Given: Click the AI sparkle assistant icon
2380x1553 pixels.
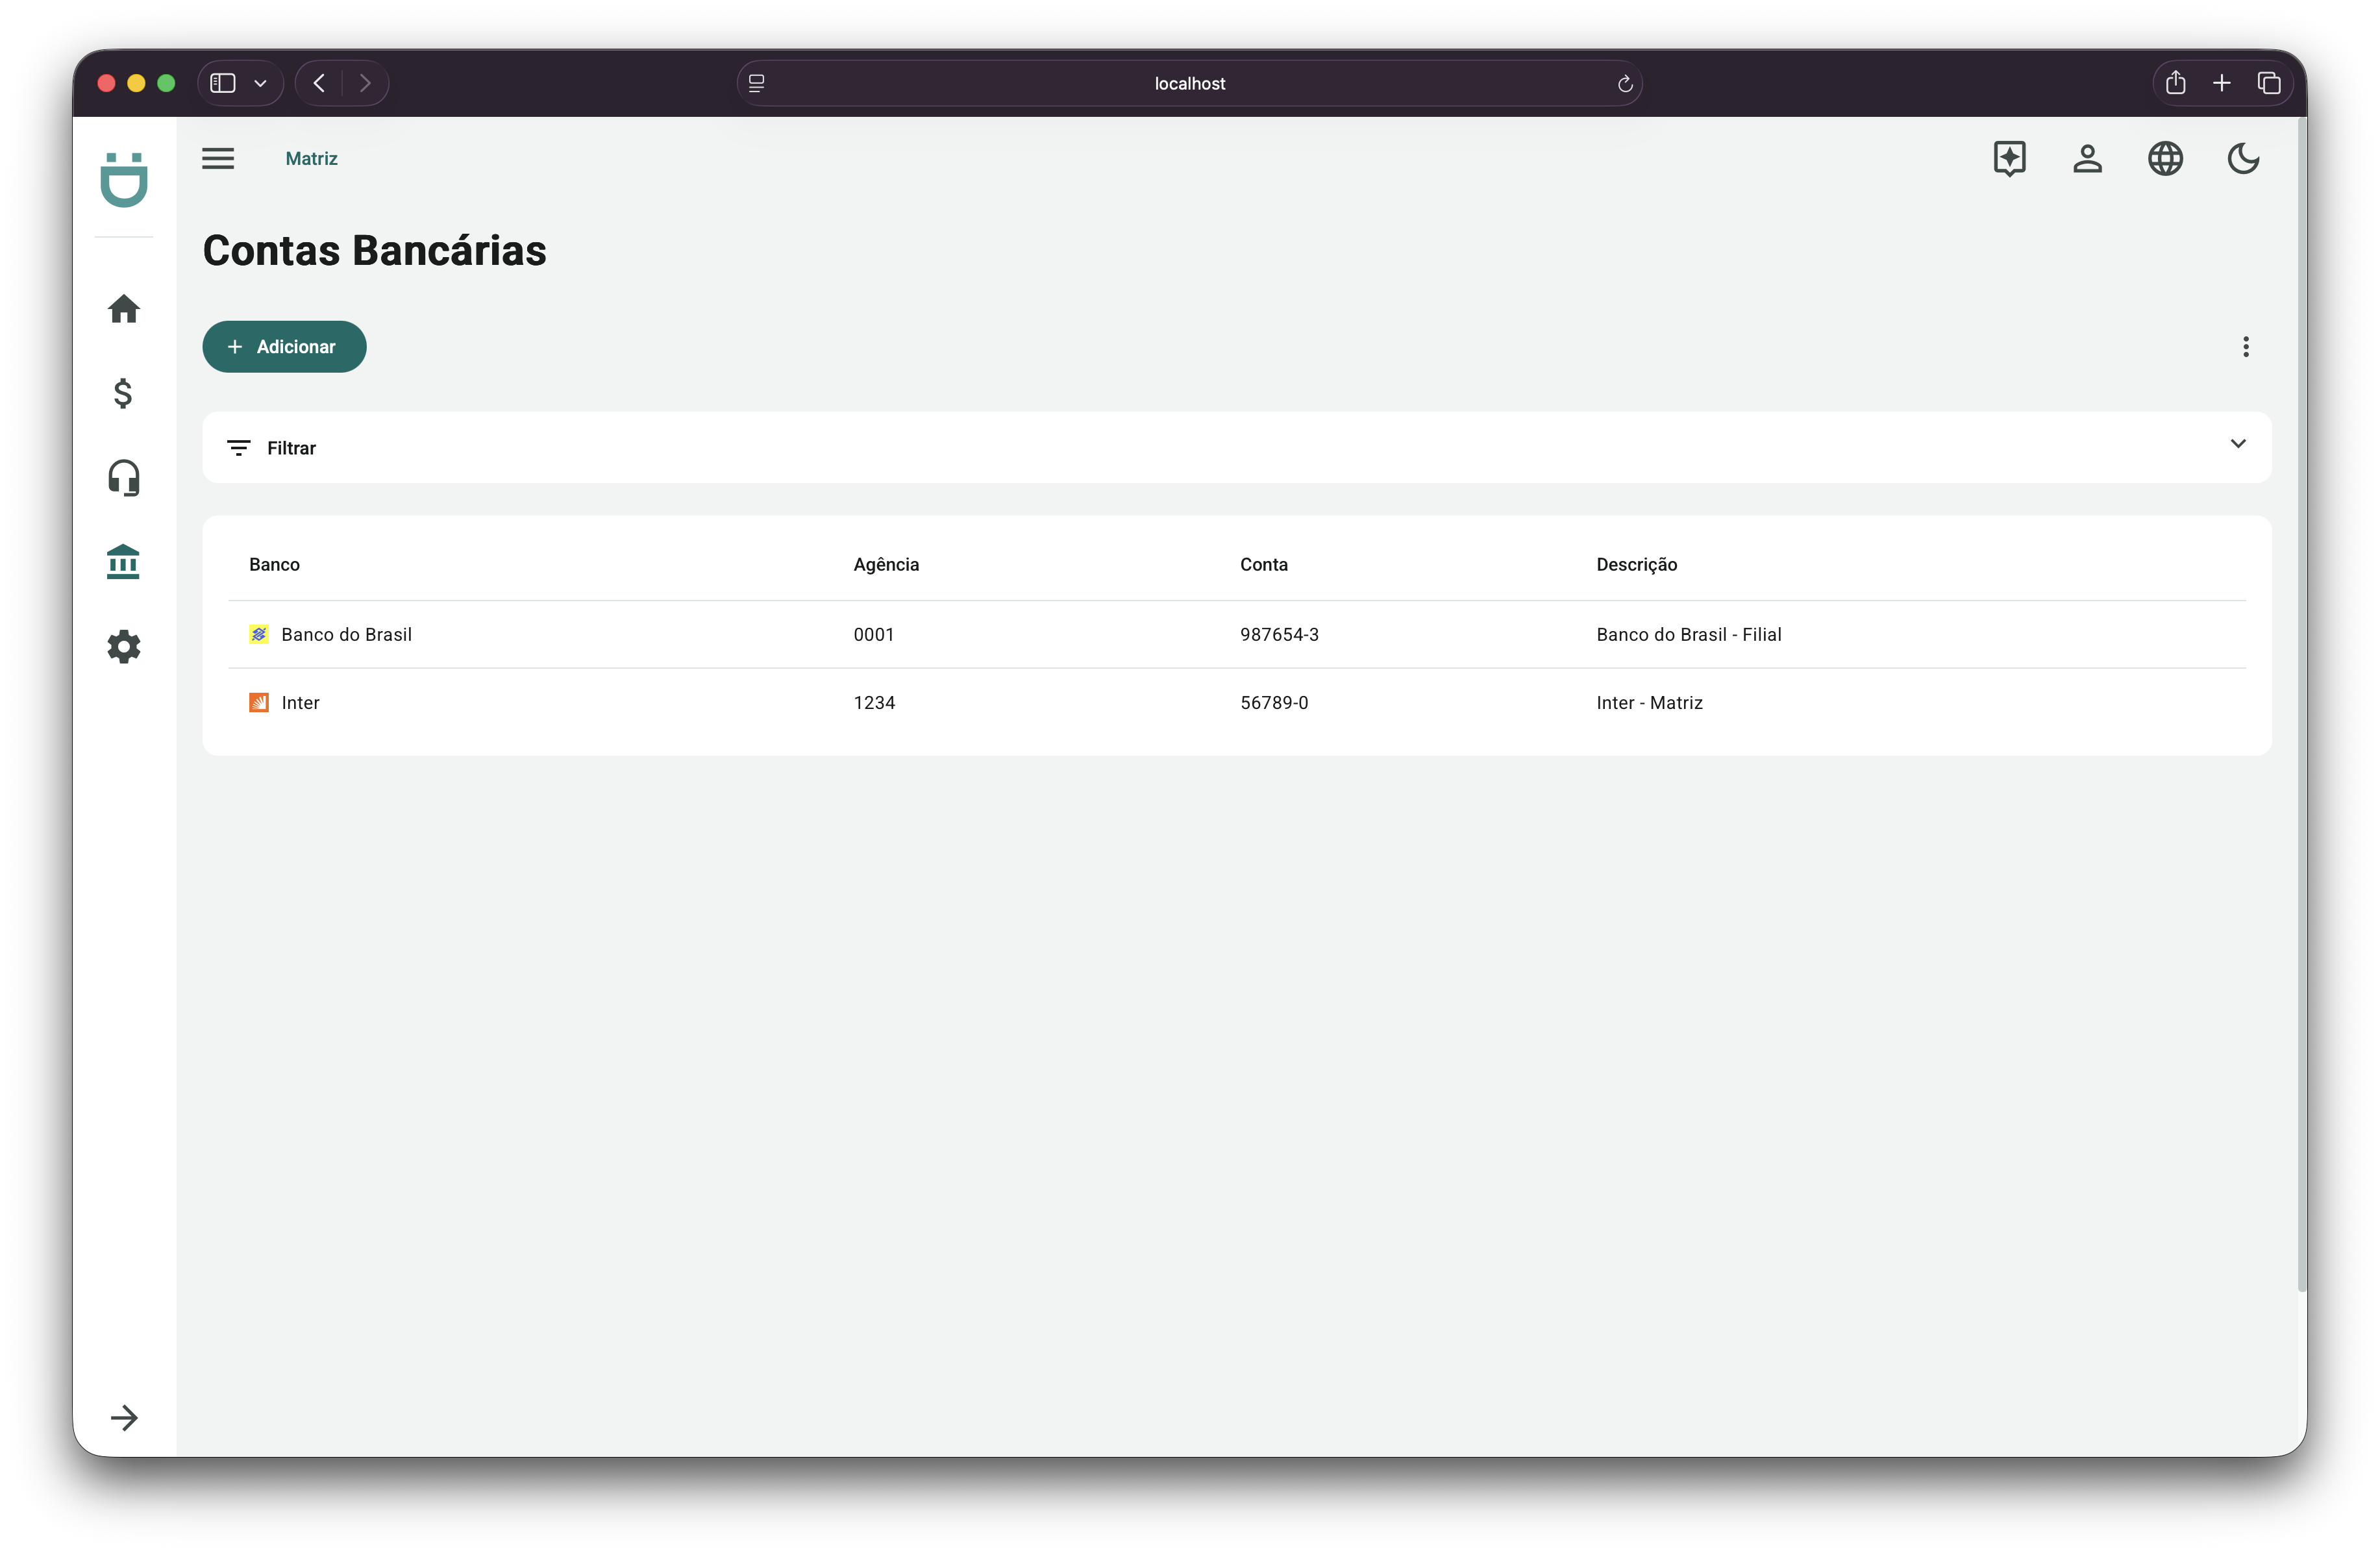Looking at the screenshot, I should coord(2009,158).
